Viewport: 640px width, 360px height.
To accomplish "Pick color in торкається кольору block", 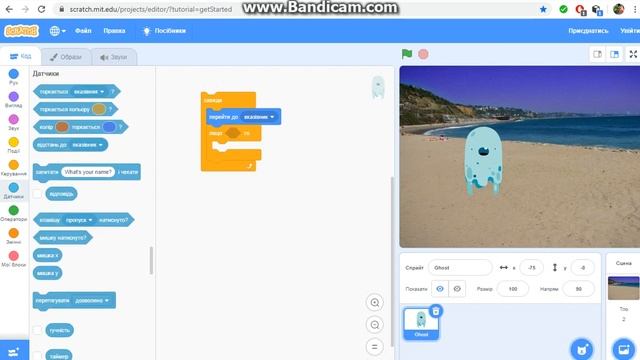I will tap(99, 109).
